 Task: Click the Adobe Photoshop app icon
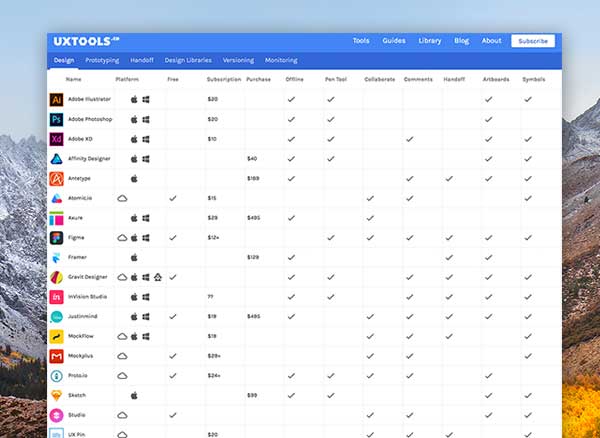pos(56,119)
